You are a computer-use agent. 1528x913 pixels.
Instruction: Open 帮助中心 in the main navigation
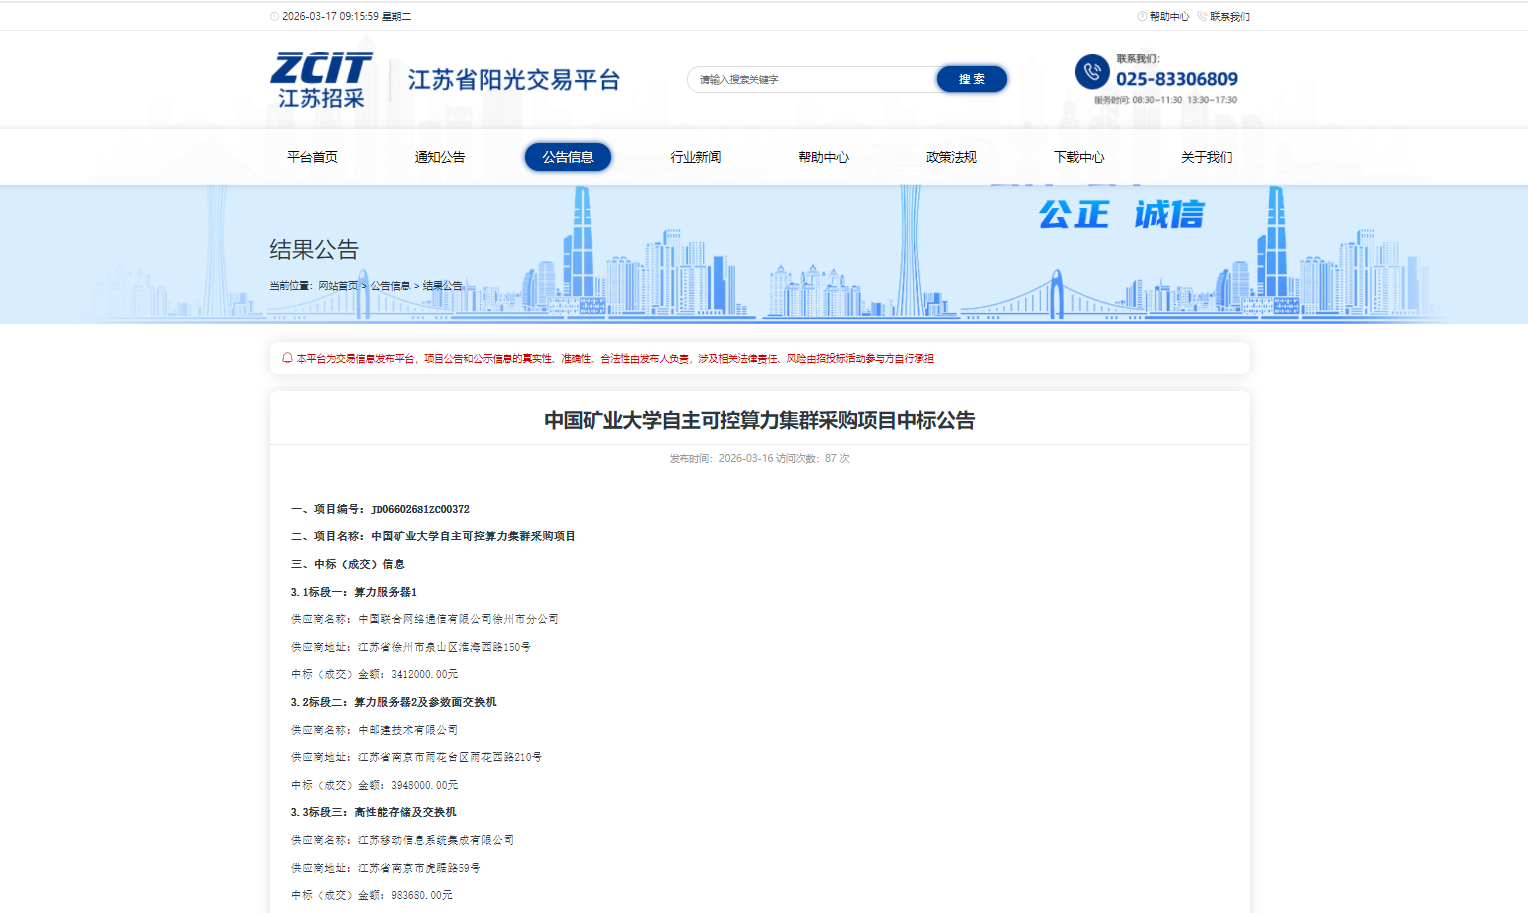(823, 157)
